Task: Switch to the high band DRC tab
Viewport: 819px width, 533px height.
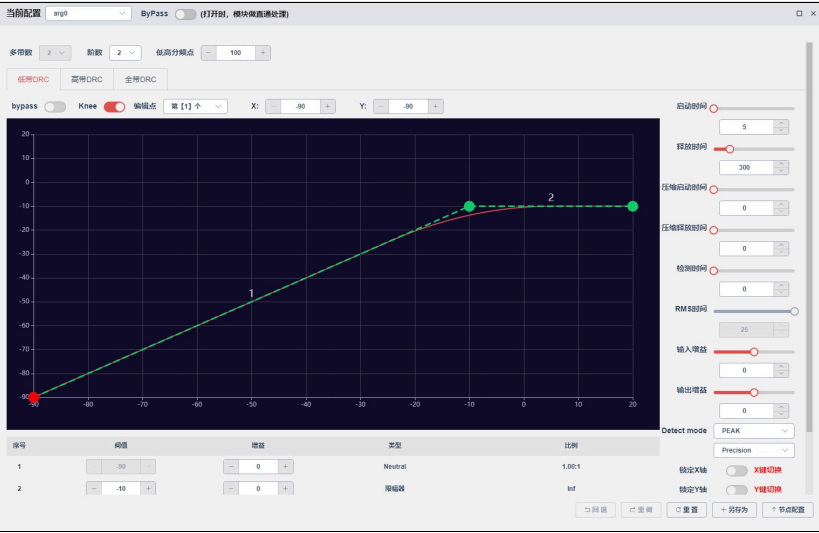Action: point(87,79)
